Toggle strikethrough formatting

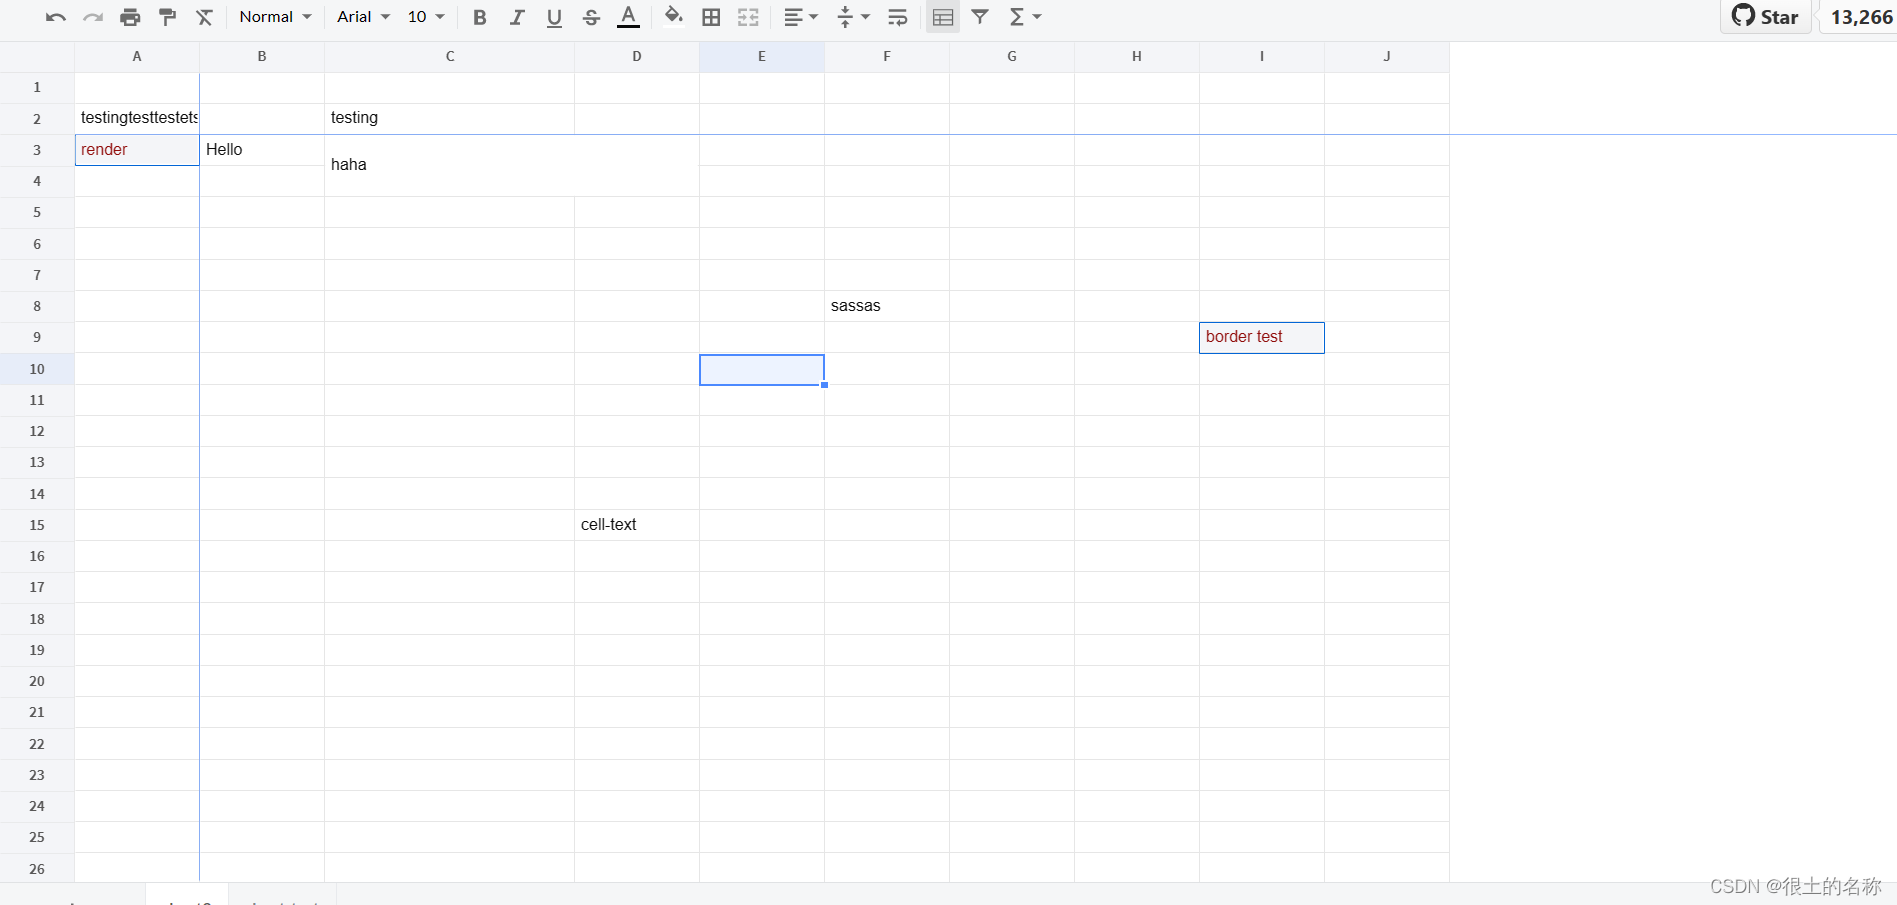click(591, 17)
